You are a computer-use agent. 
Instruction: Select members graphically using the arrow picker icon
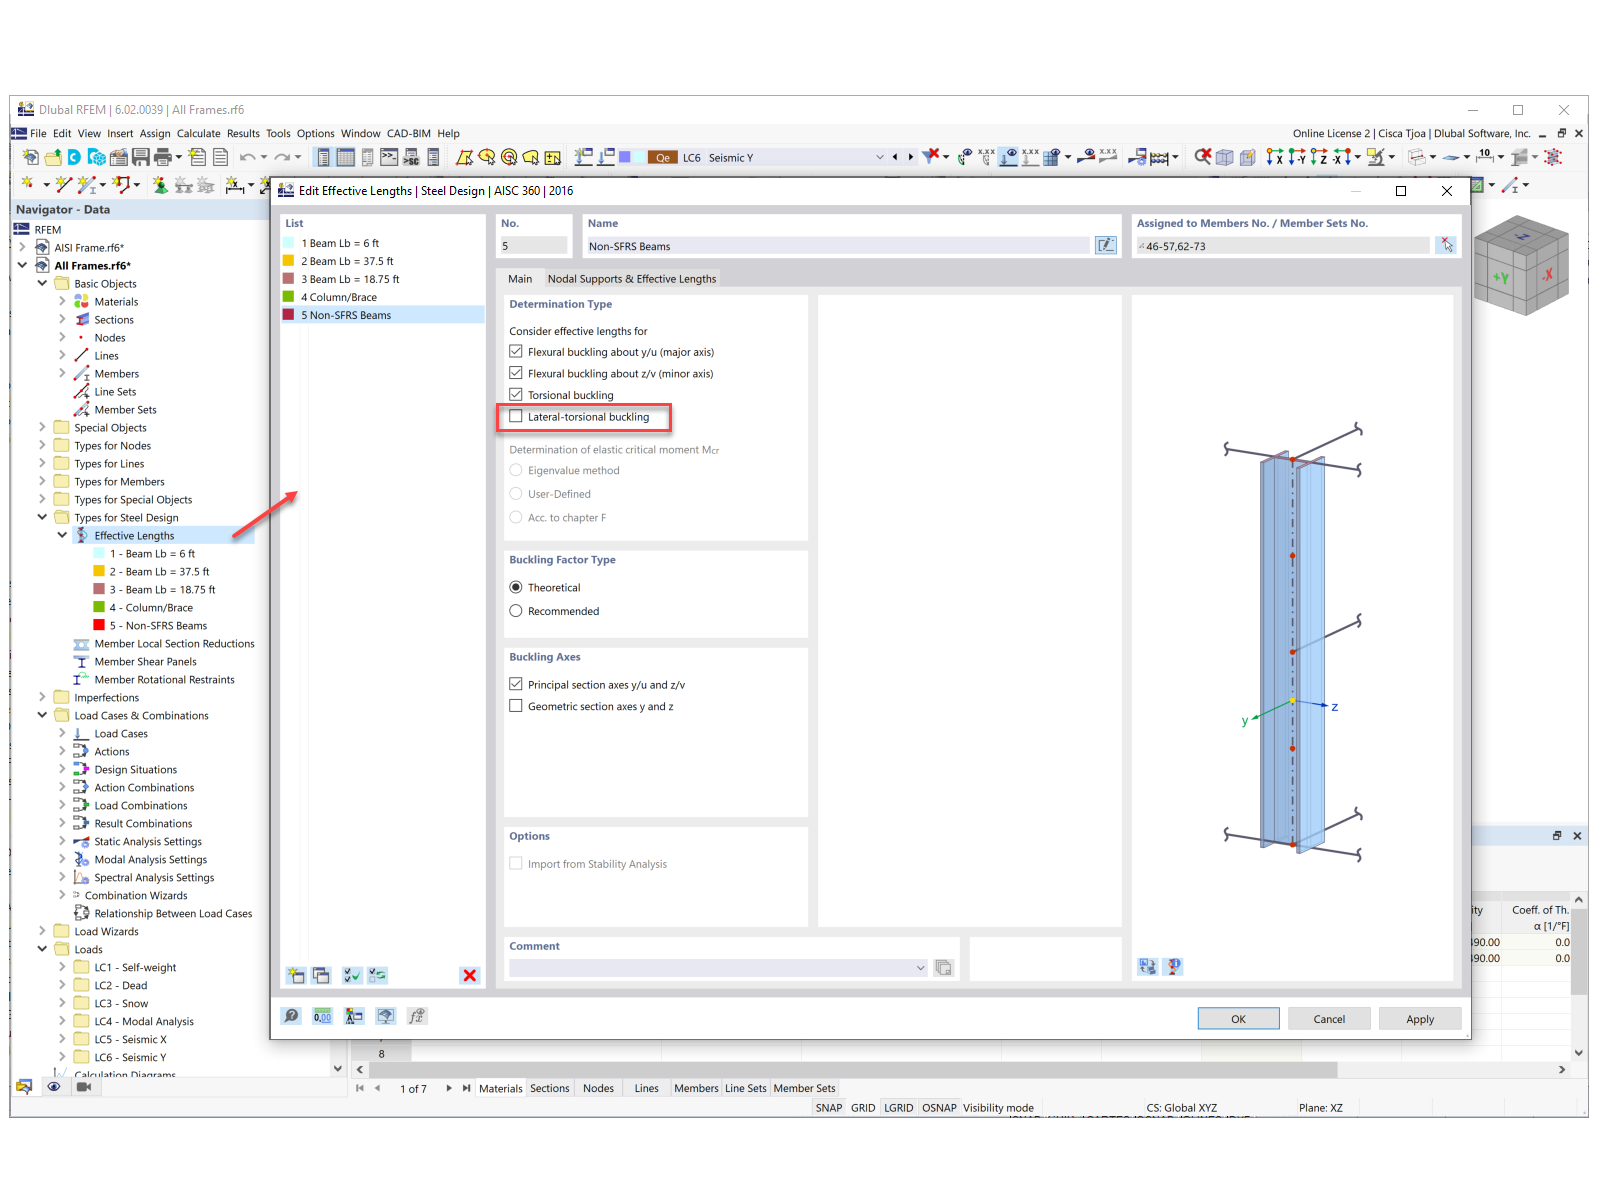pos(1446,245)
